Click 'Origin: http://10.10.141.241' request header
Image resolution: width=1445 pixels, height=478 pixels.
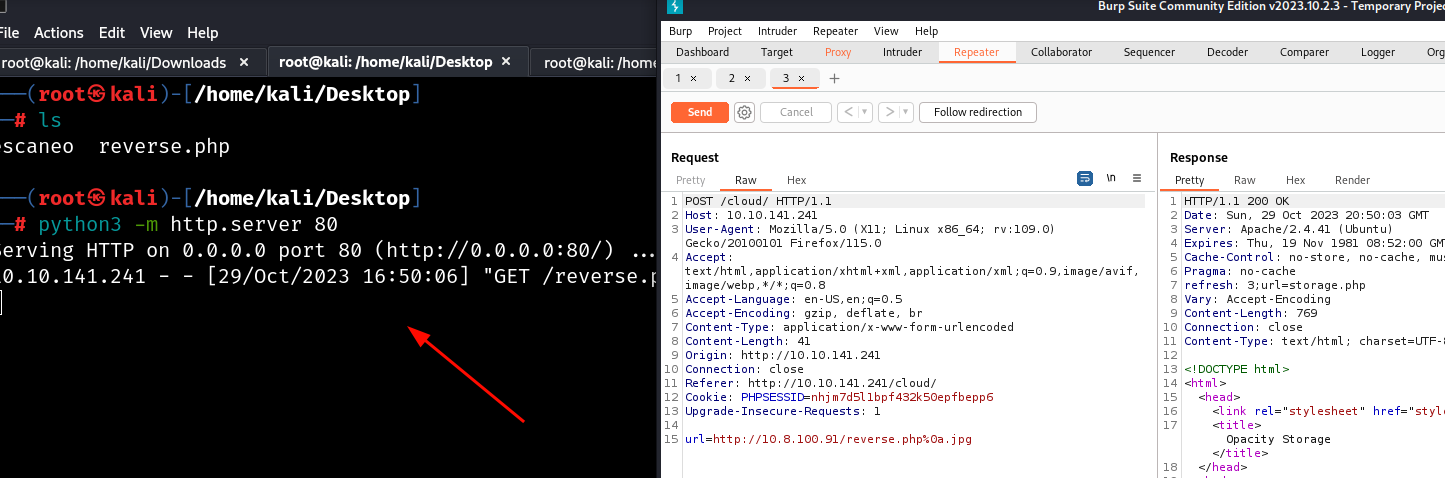[x=782, y=355]
